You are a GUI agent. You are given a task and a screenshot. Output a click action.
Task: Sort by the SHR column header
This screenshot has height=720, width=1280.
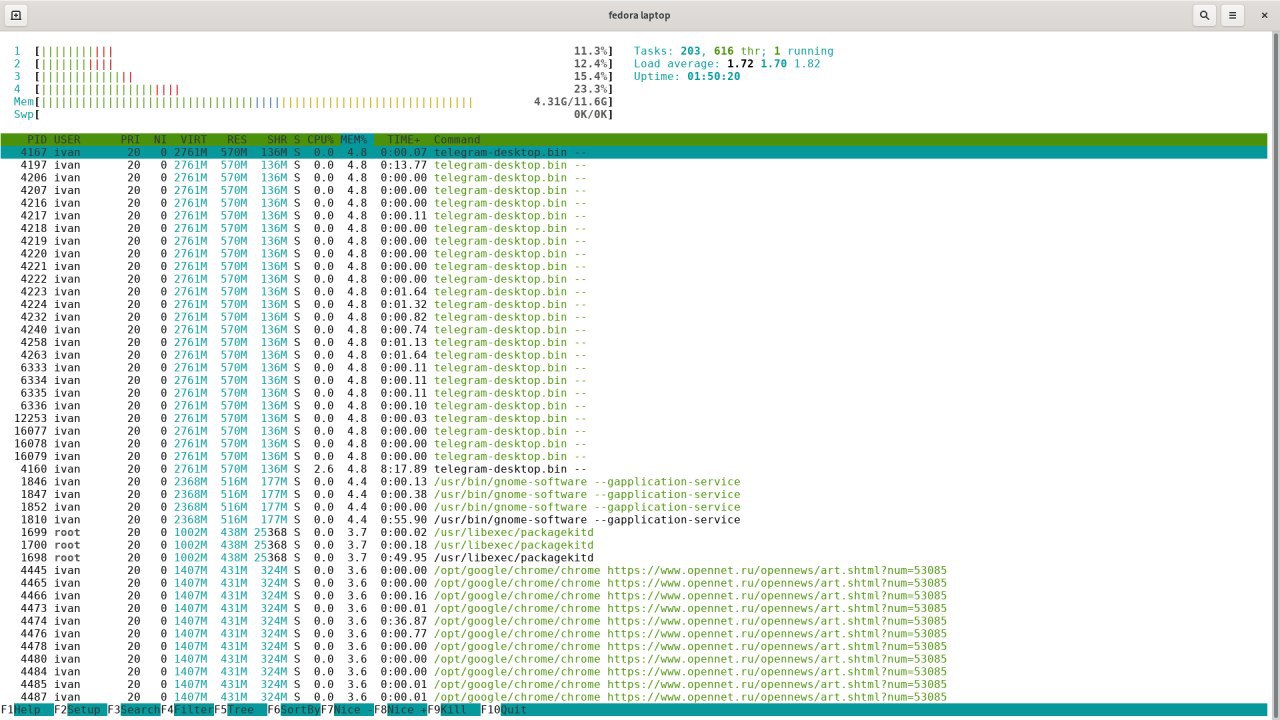click(x=277, y=140)
